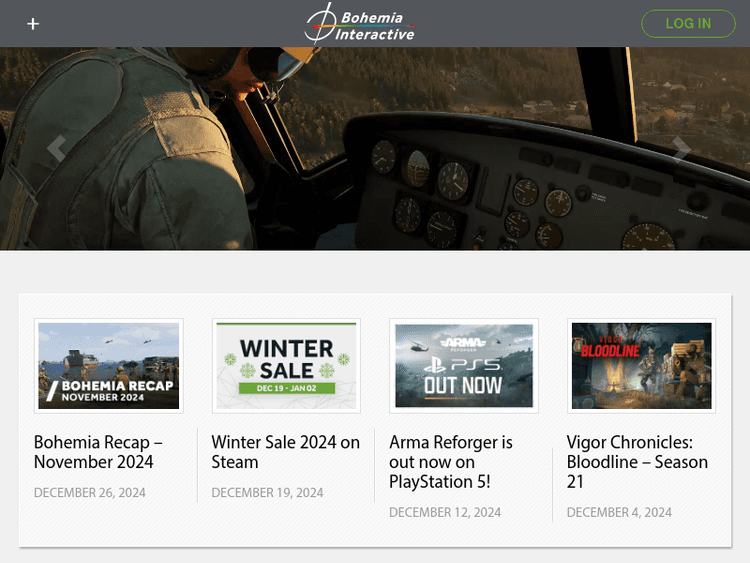Open Winter Sale 2024 on Steam headline

pos(285,452)
